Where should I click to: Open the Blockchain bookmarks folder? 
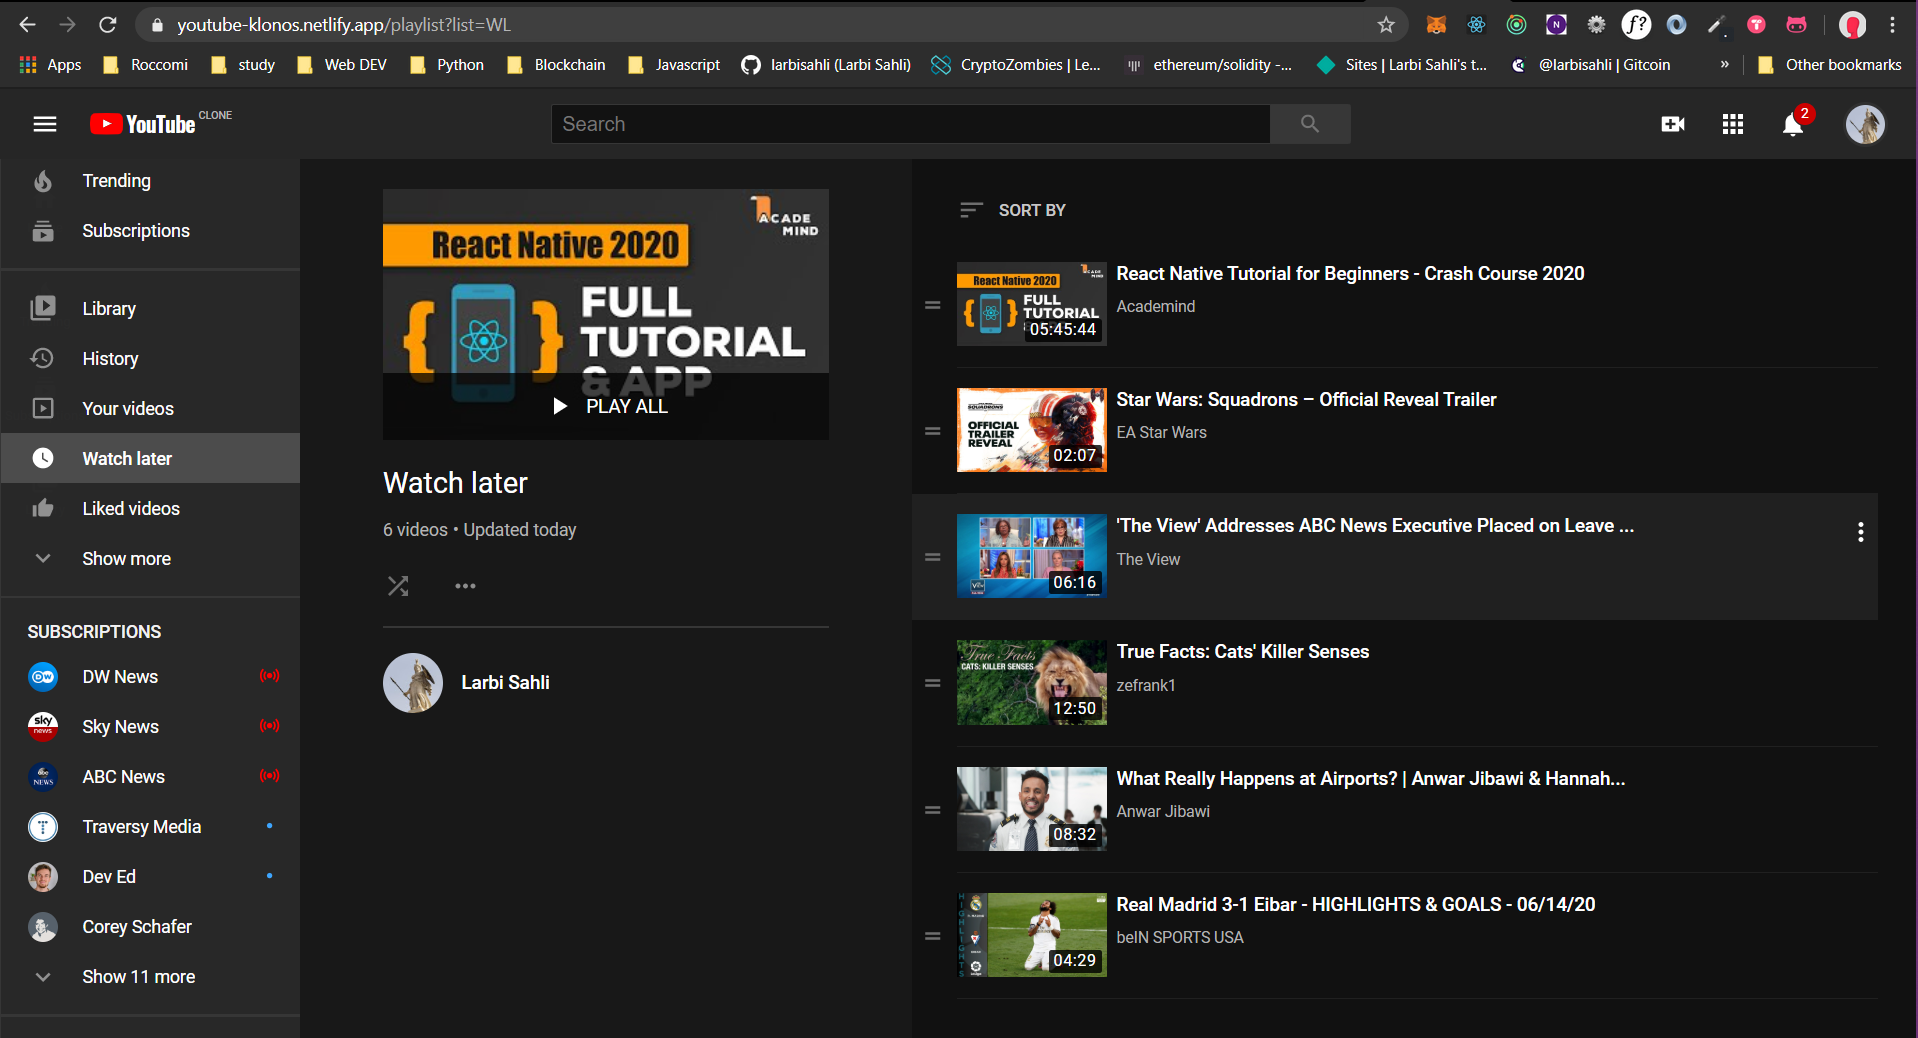(556, 65)
